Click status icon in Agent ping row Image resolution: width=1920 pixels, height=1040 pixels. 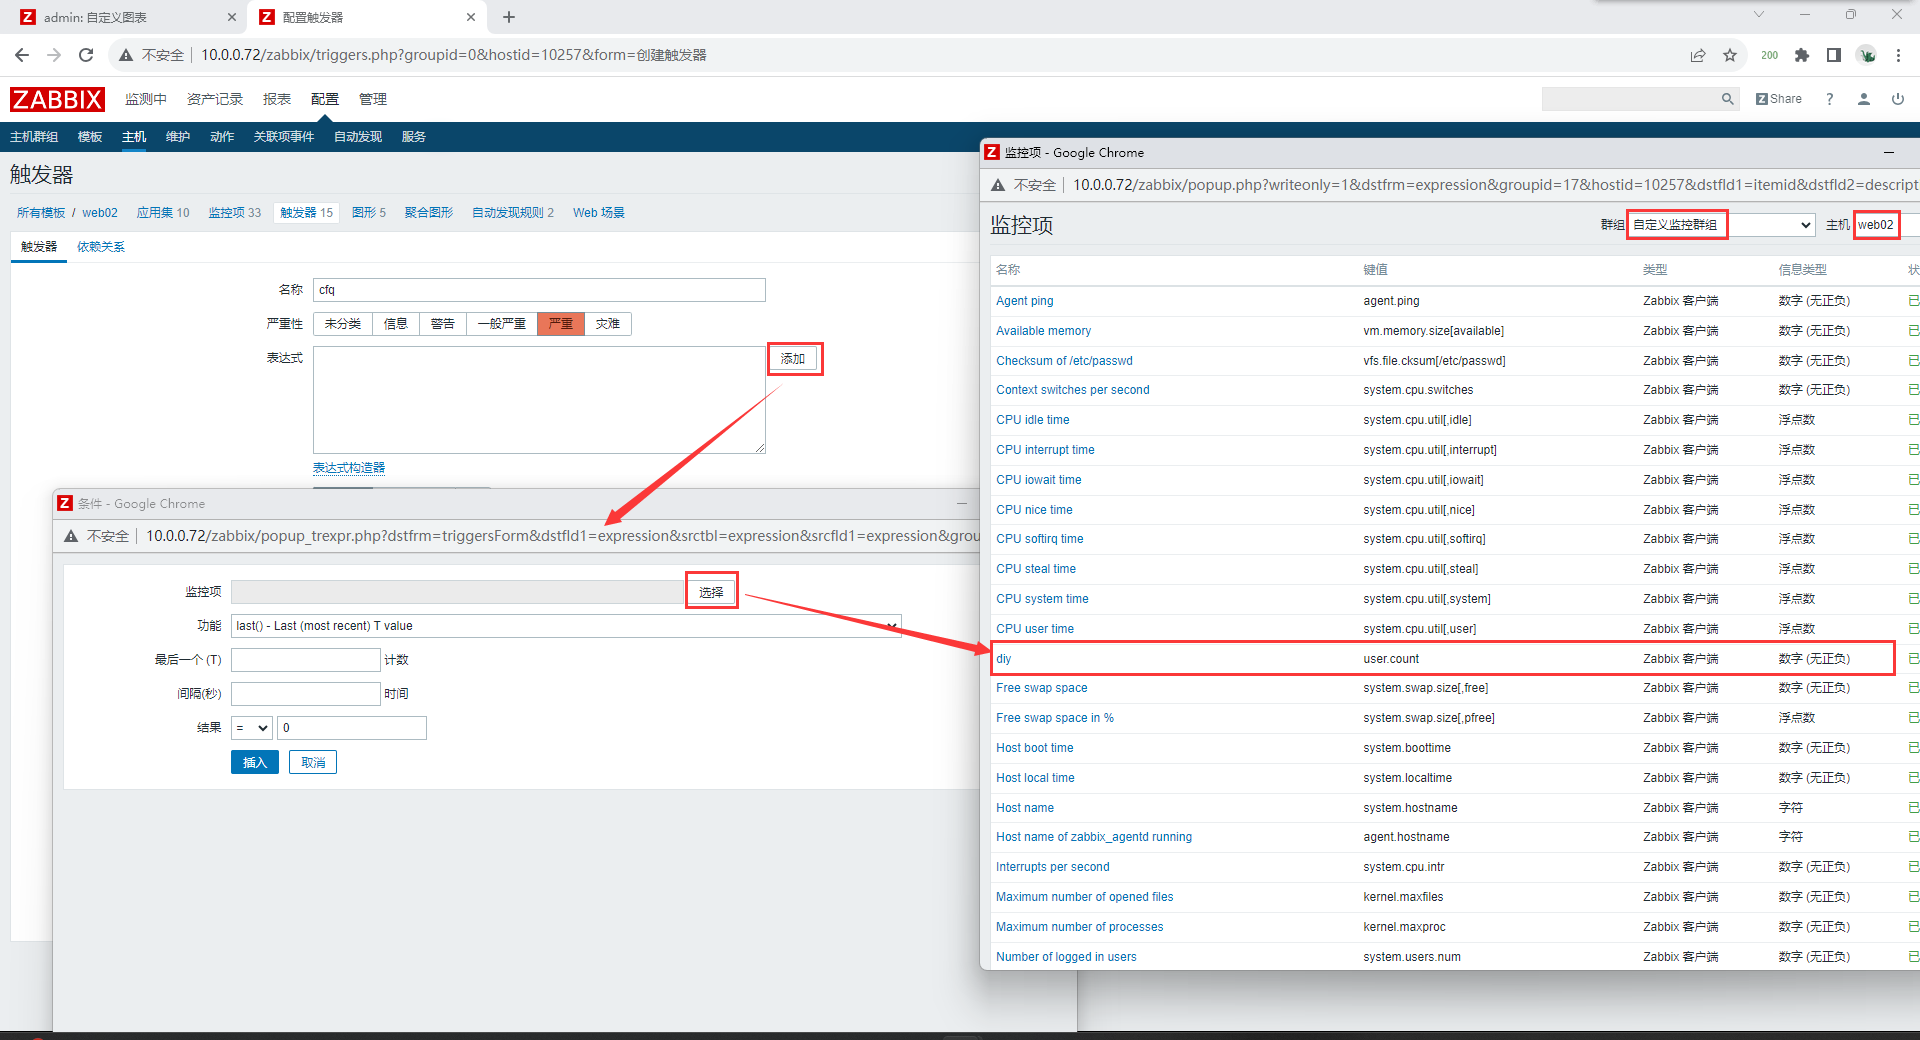[1913, 301]
